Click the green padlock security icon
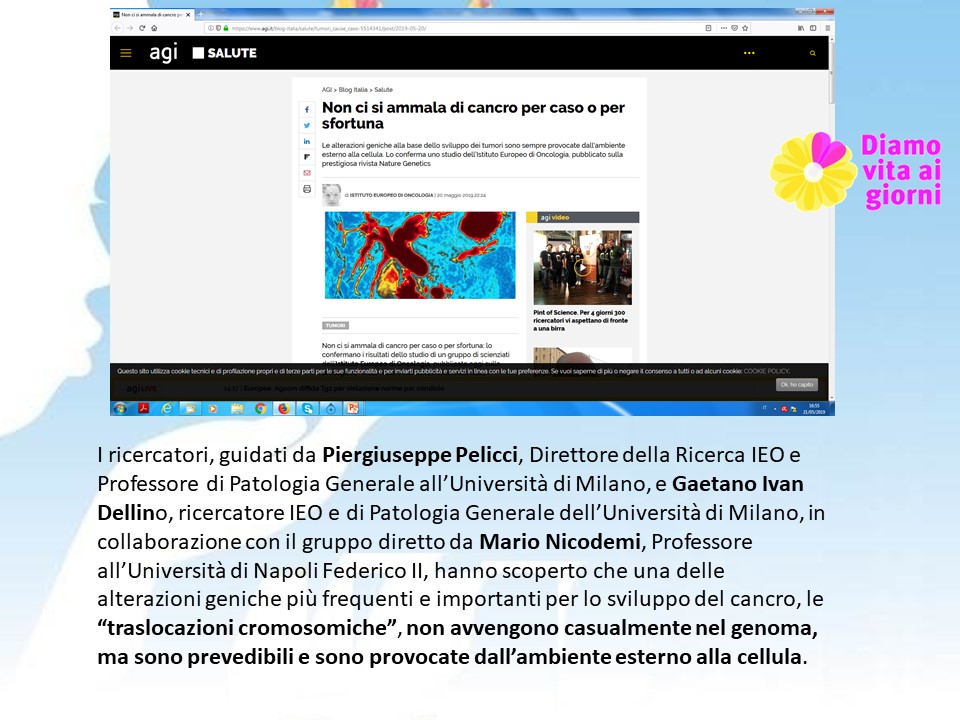The height and width of the screenshot is (720, 960). coord(225,28)
